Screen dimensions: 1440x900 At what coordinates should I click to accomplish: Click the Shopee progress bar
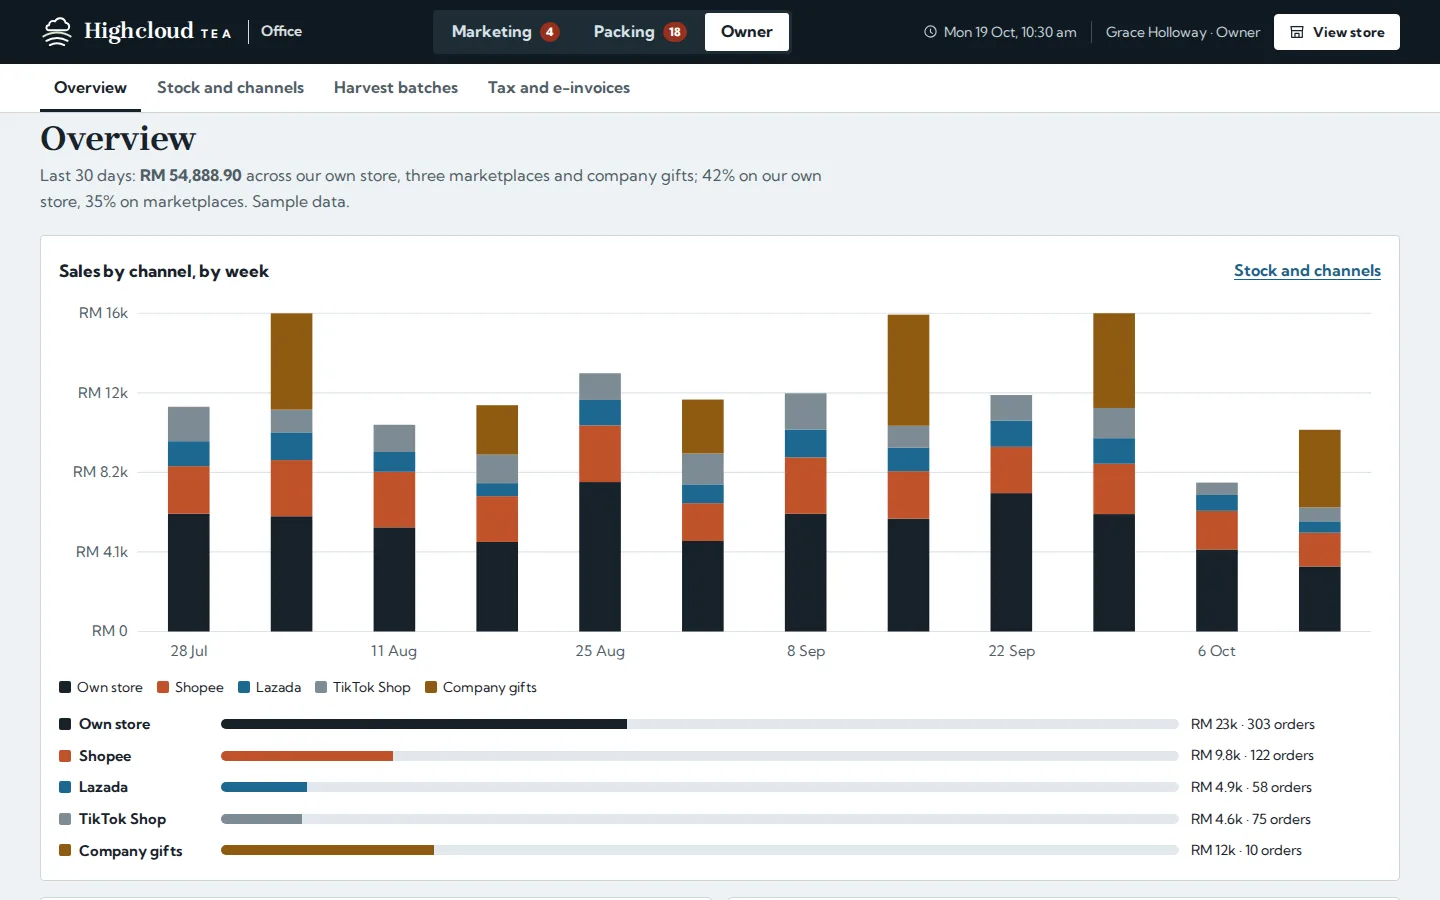[x=700, y=756]
